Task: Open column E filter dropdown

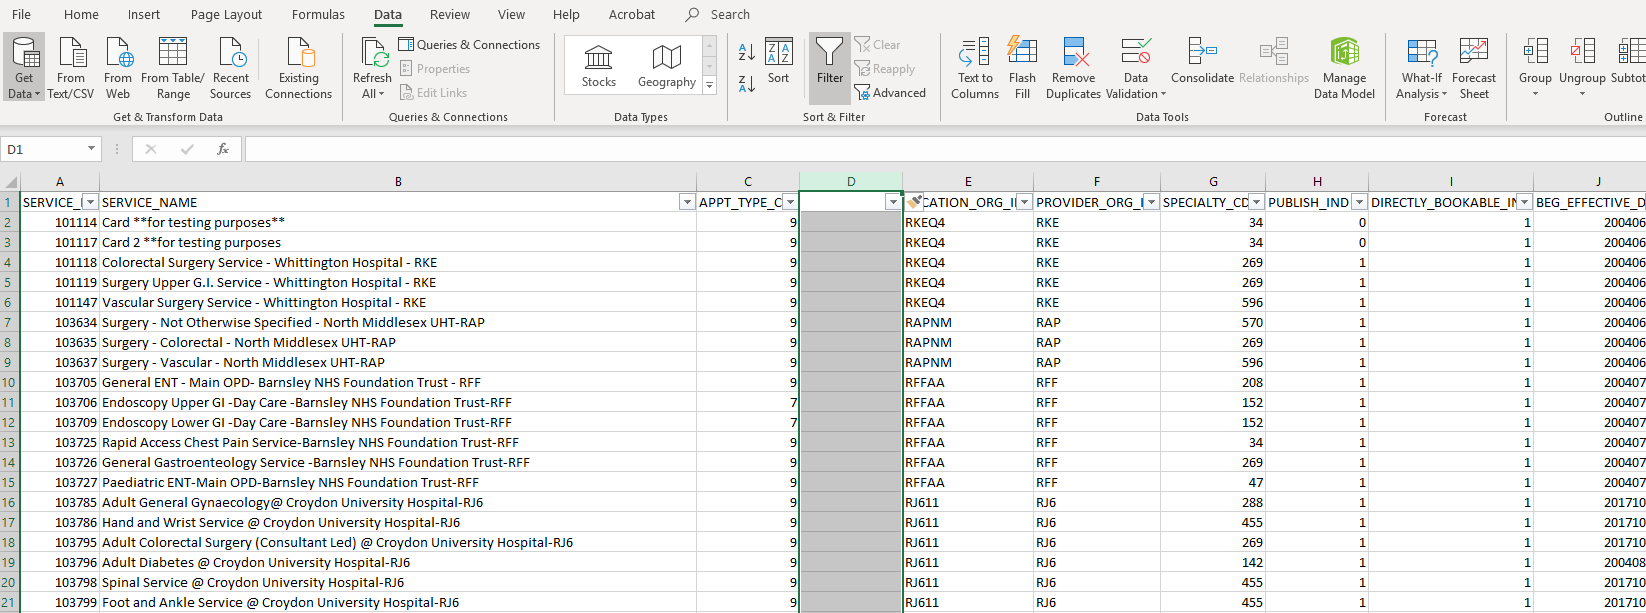Action: click(1024, 202)
